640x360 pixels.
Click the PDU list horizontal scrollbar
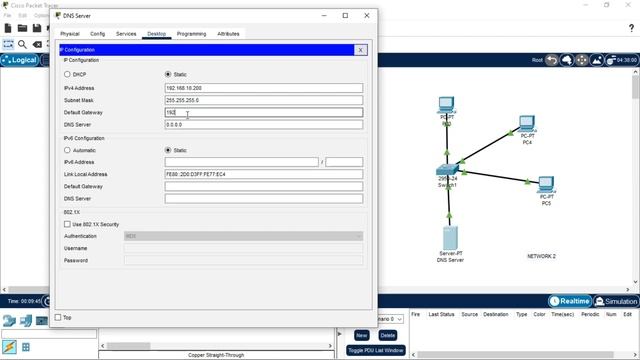tap(515, 355)
